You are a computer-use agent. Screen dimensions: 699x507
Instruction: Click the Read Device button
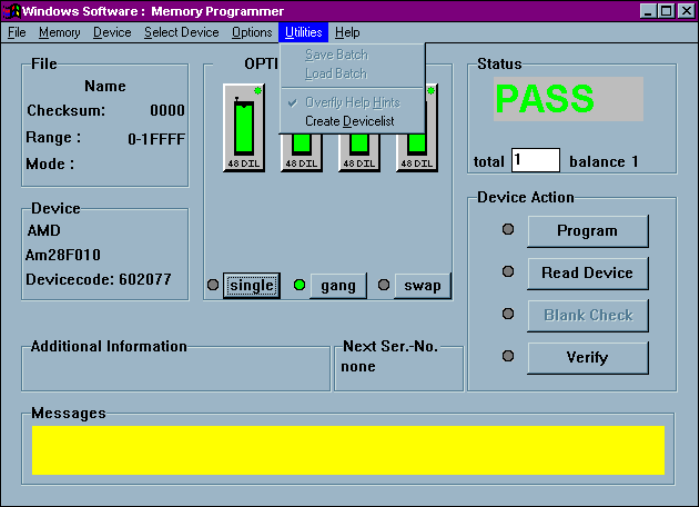tap(588, 273)
